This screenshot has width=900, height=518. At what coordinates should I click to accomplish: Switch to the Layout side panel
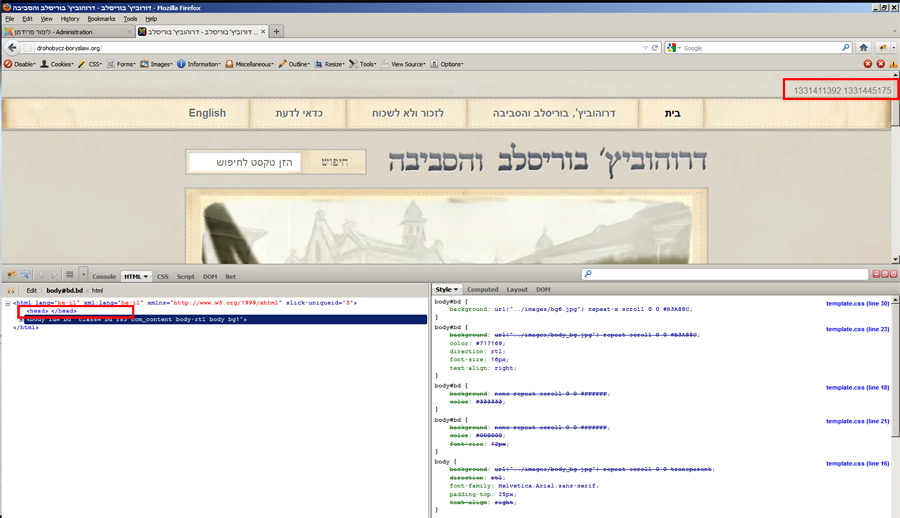click(517, 289)
